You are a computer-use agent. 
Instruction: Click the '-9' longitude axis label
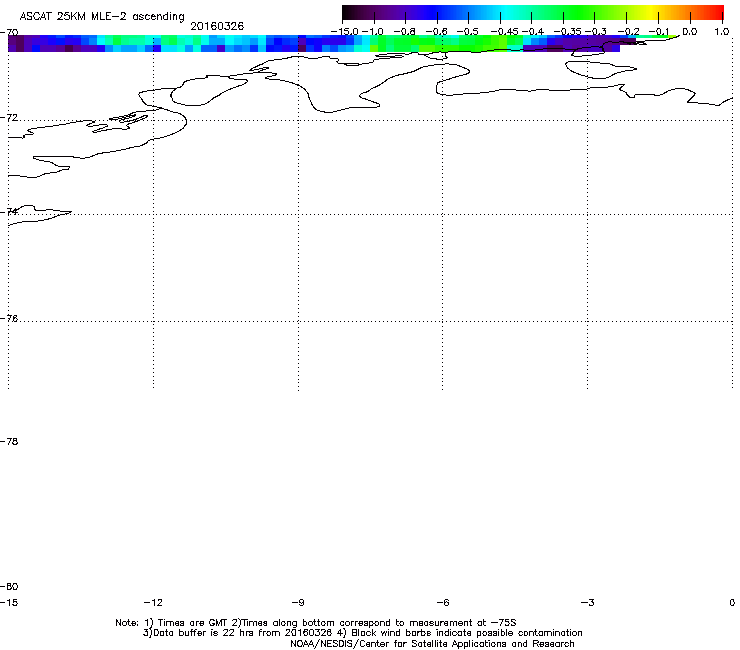click(298, 602)
